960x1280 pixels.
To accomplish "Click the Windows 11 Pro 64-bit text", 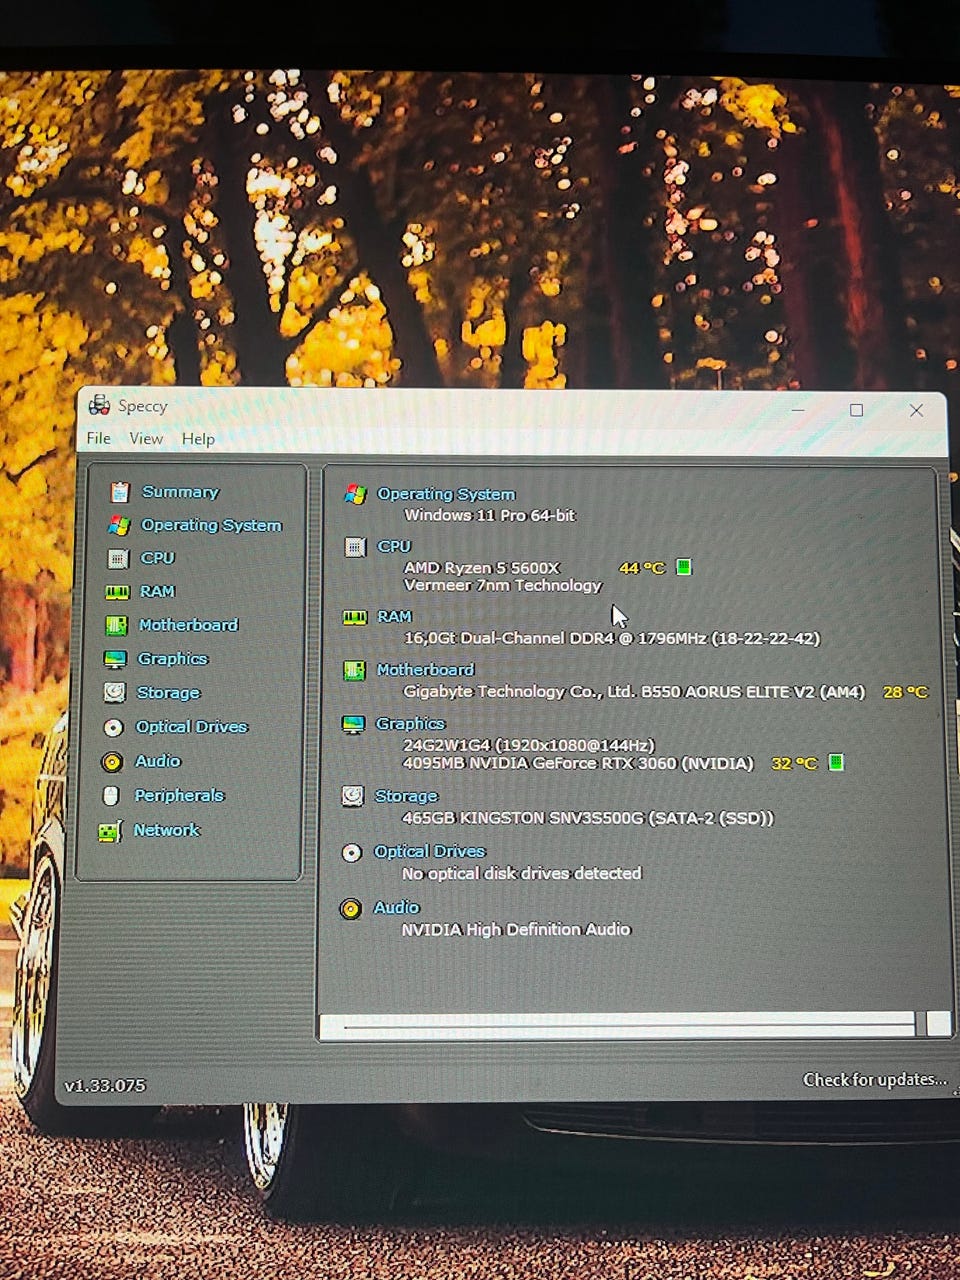I will (x=490, y=515).
